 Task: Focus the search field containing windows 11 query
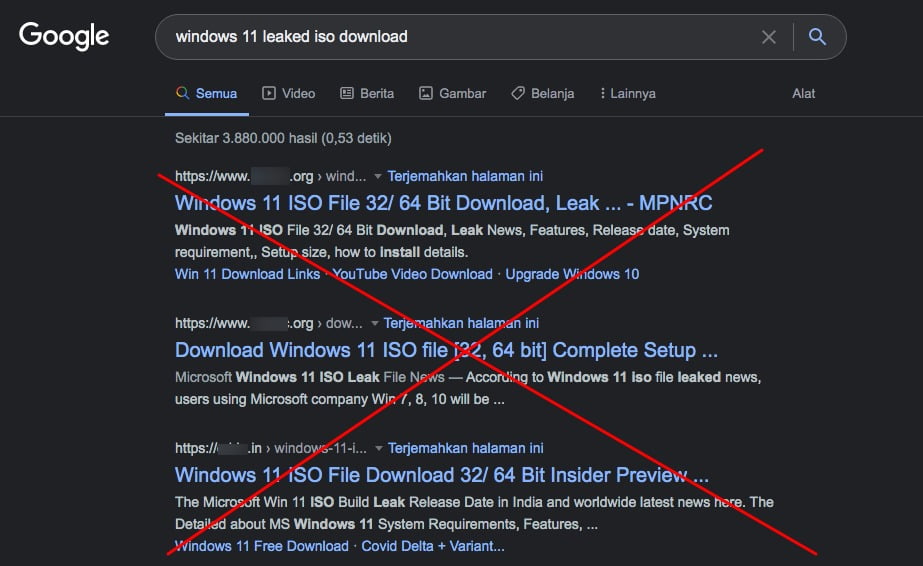[500, 36]
